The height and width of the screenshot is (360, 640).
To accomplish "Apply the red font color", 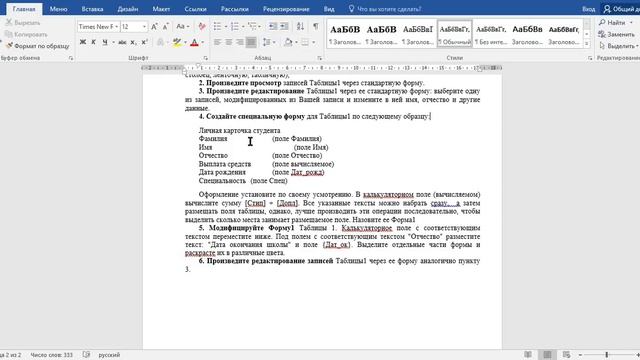I will 194,42.
